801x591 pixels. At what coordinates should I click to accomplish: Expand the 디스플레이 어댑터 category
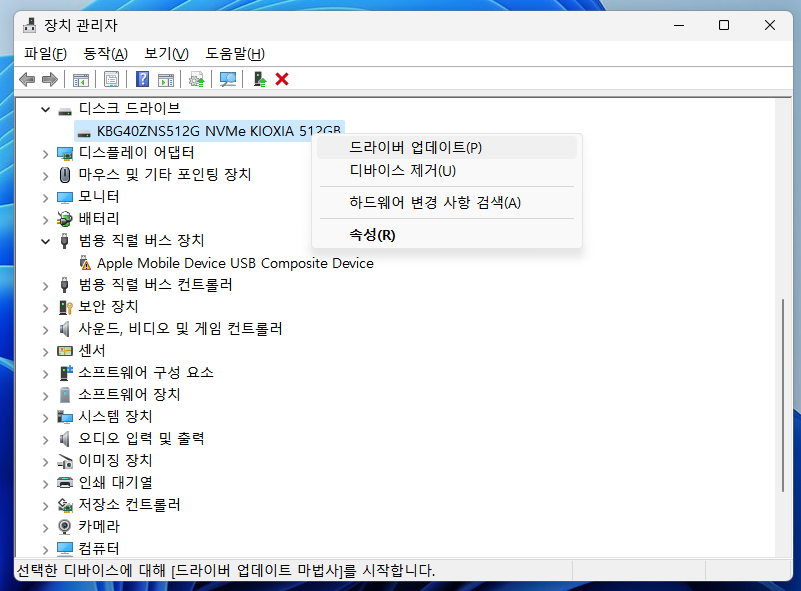click(45, 152)
